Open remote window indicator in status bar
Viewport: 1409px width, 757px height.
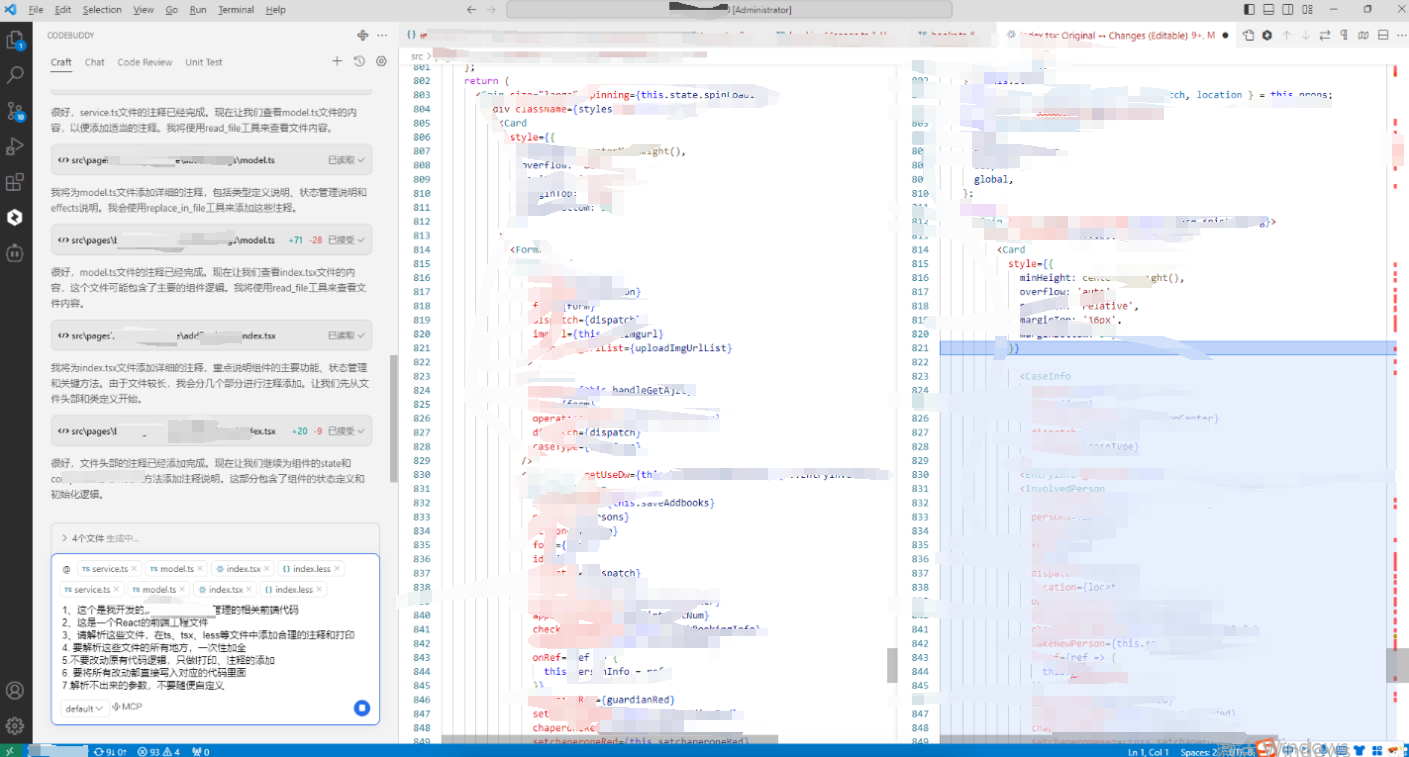[10, 750]
